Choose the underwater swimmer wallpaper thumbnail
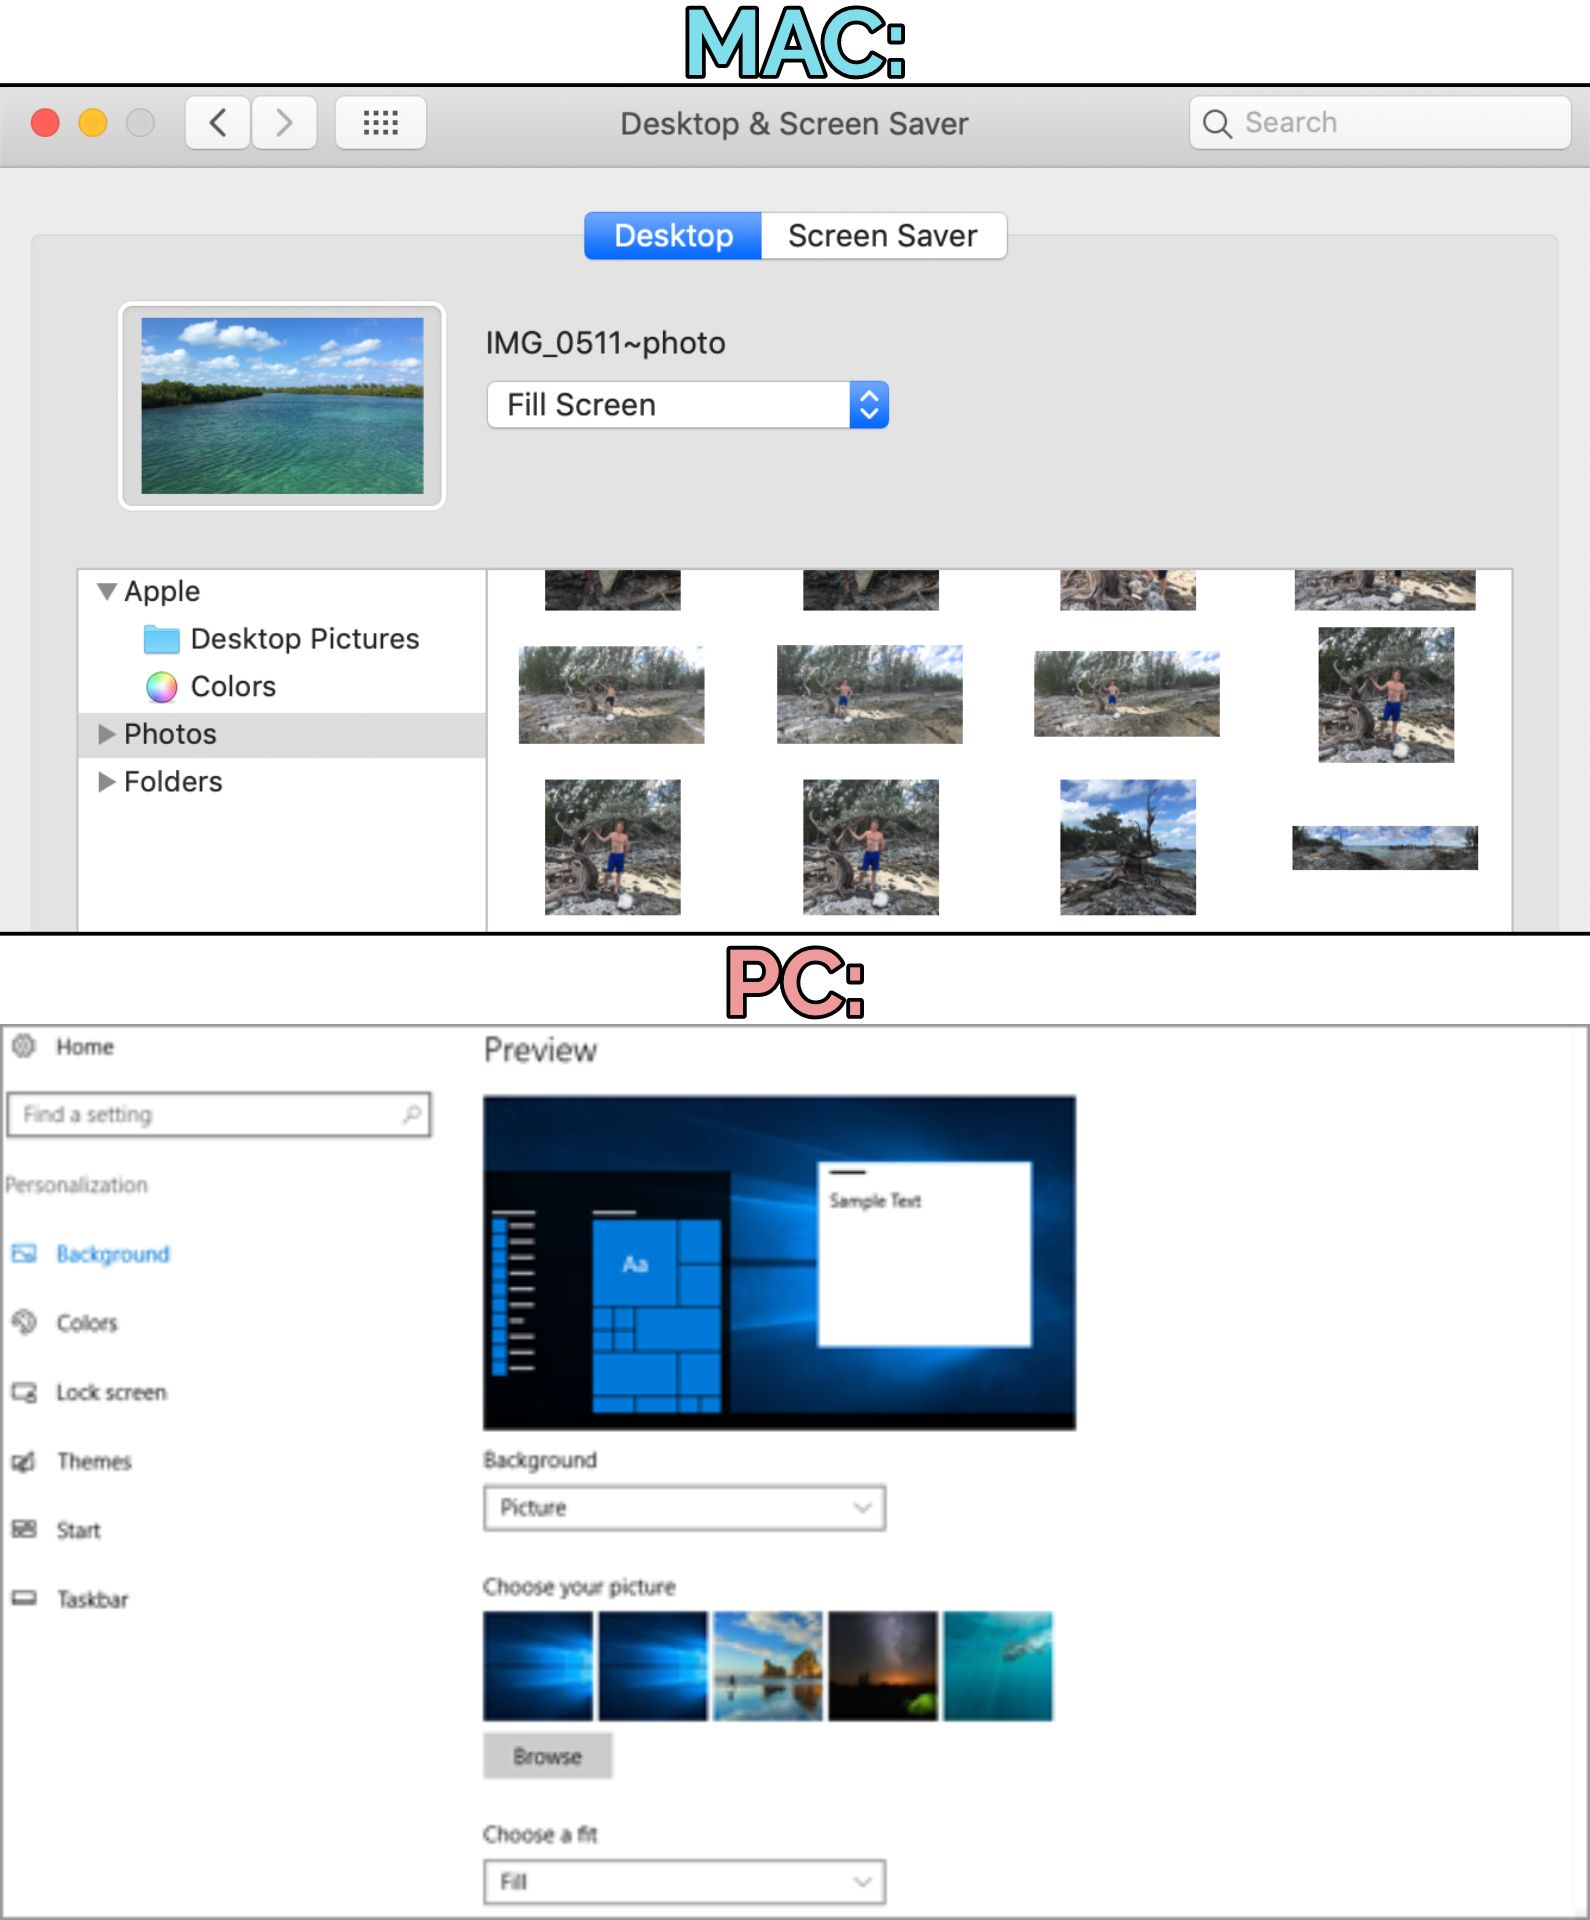 click(997, 1666)
